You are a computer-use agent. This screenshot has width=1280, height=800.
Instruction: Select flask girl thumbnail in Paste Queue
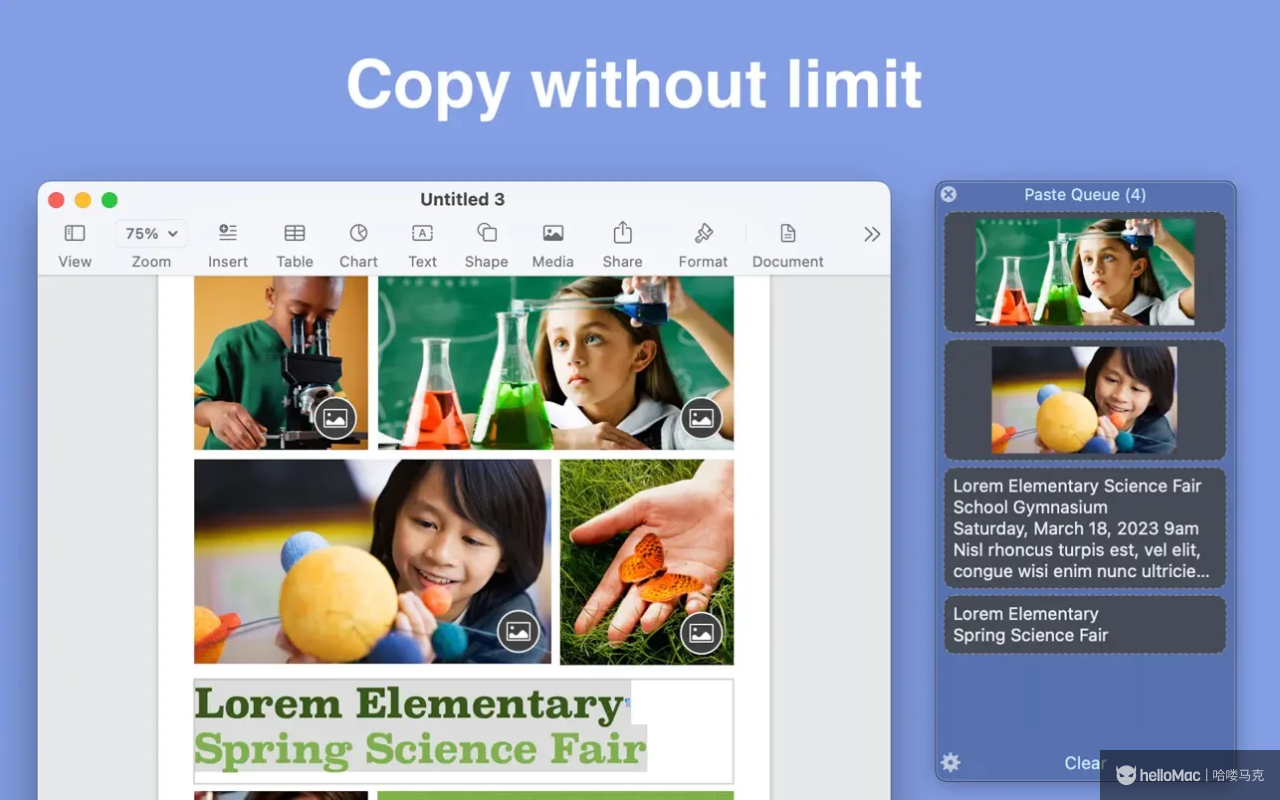pos(1085,272)
